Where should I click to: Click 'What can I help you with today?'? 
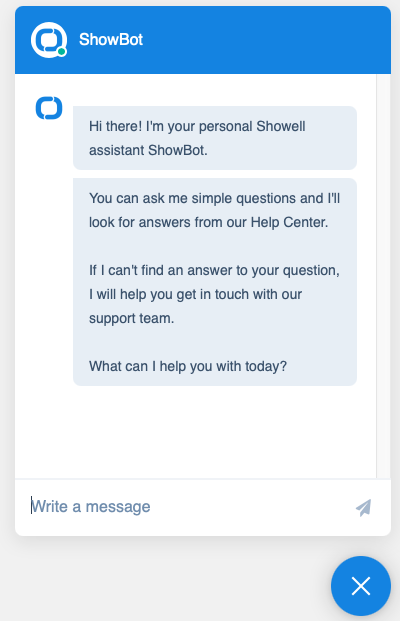coord(188,366)
